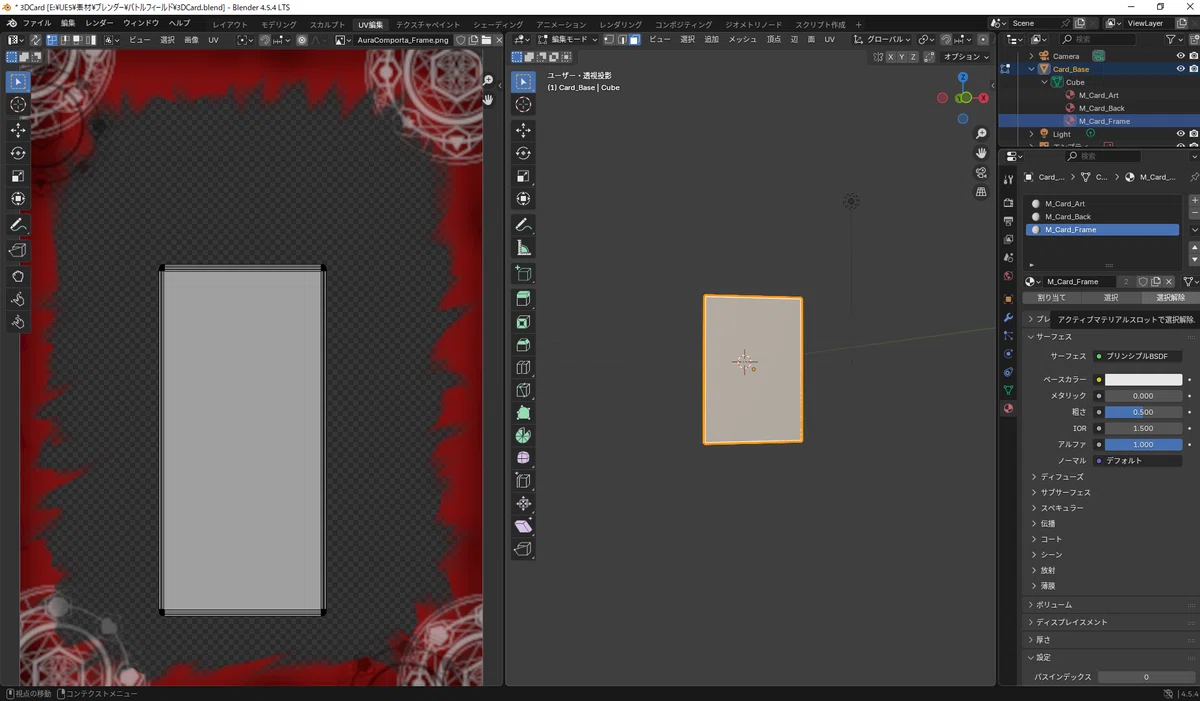Select the Knife tool

(x=523, y=391)
